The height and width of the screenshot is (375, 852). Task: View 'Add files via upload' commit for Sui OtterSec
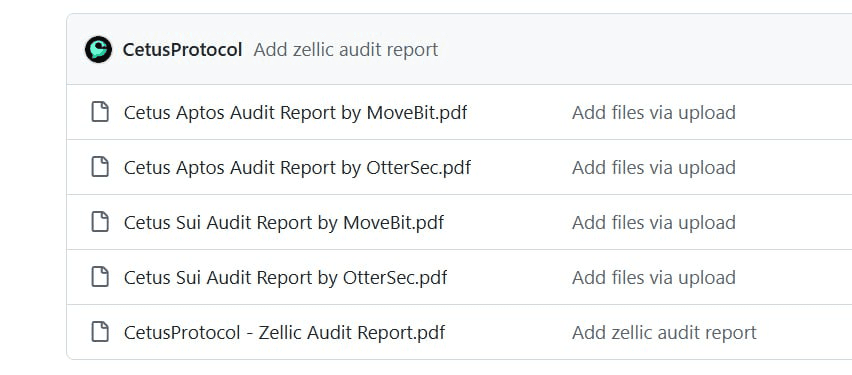[654, 278]
